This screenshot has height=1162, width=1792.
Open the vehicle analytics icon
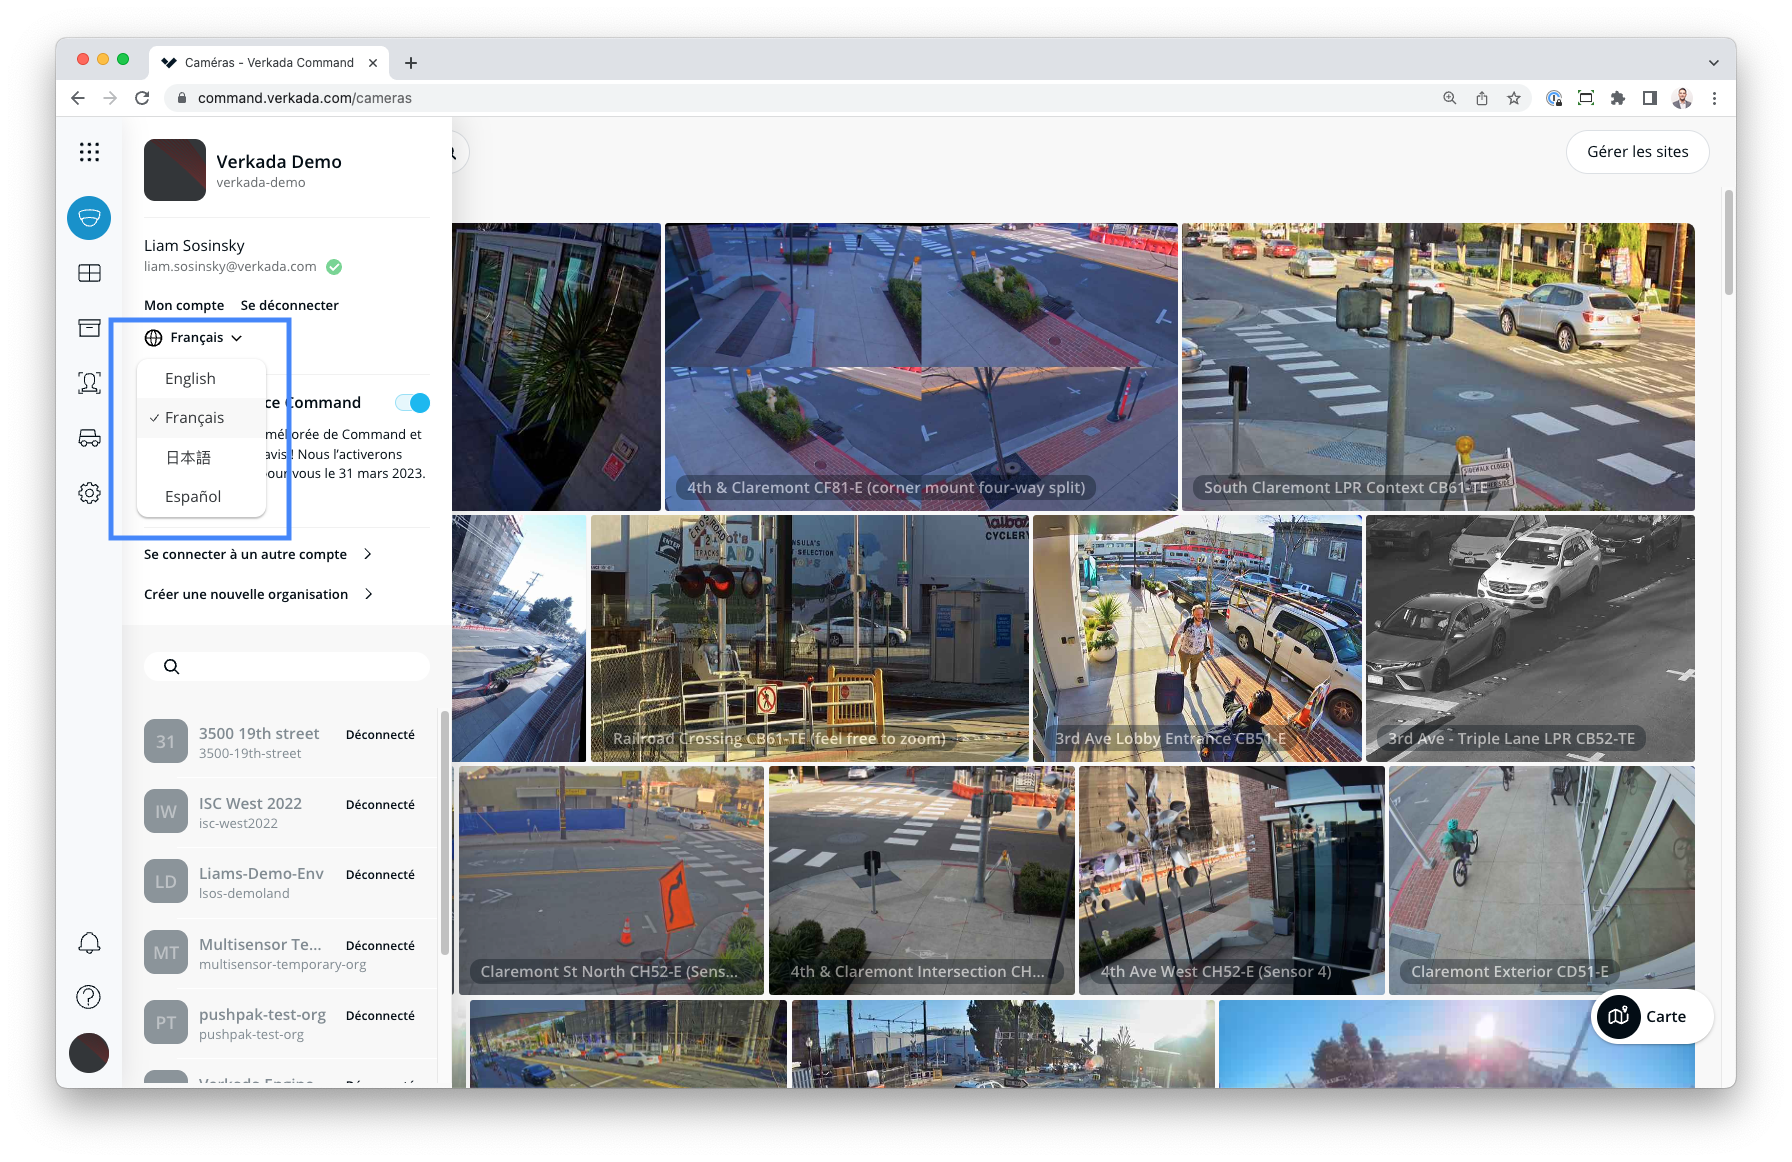point(89,438)
